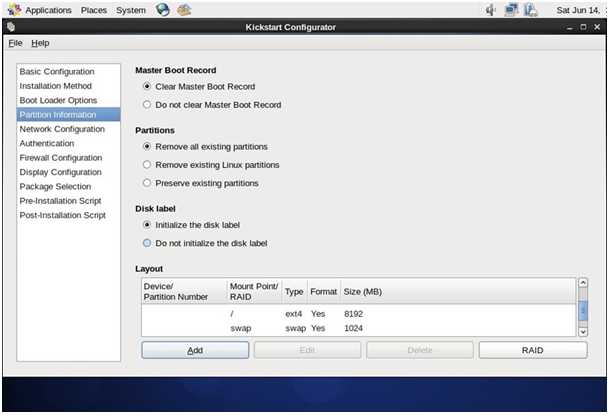Image resolution: width=613 pixels, height=418 pixels.
Task: Open the GNOME Applications menu icon
Action: point(14,9)
